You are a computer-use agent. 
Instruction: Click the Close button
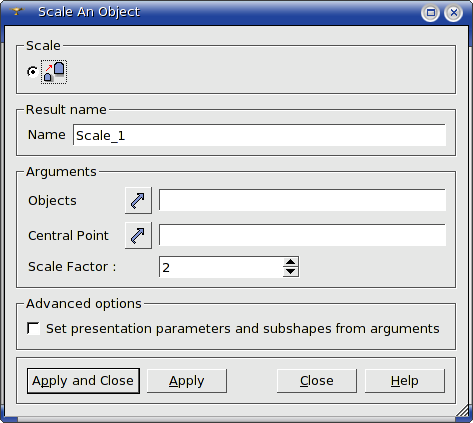point(317,381)
